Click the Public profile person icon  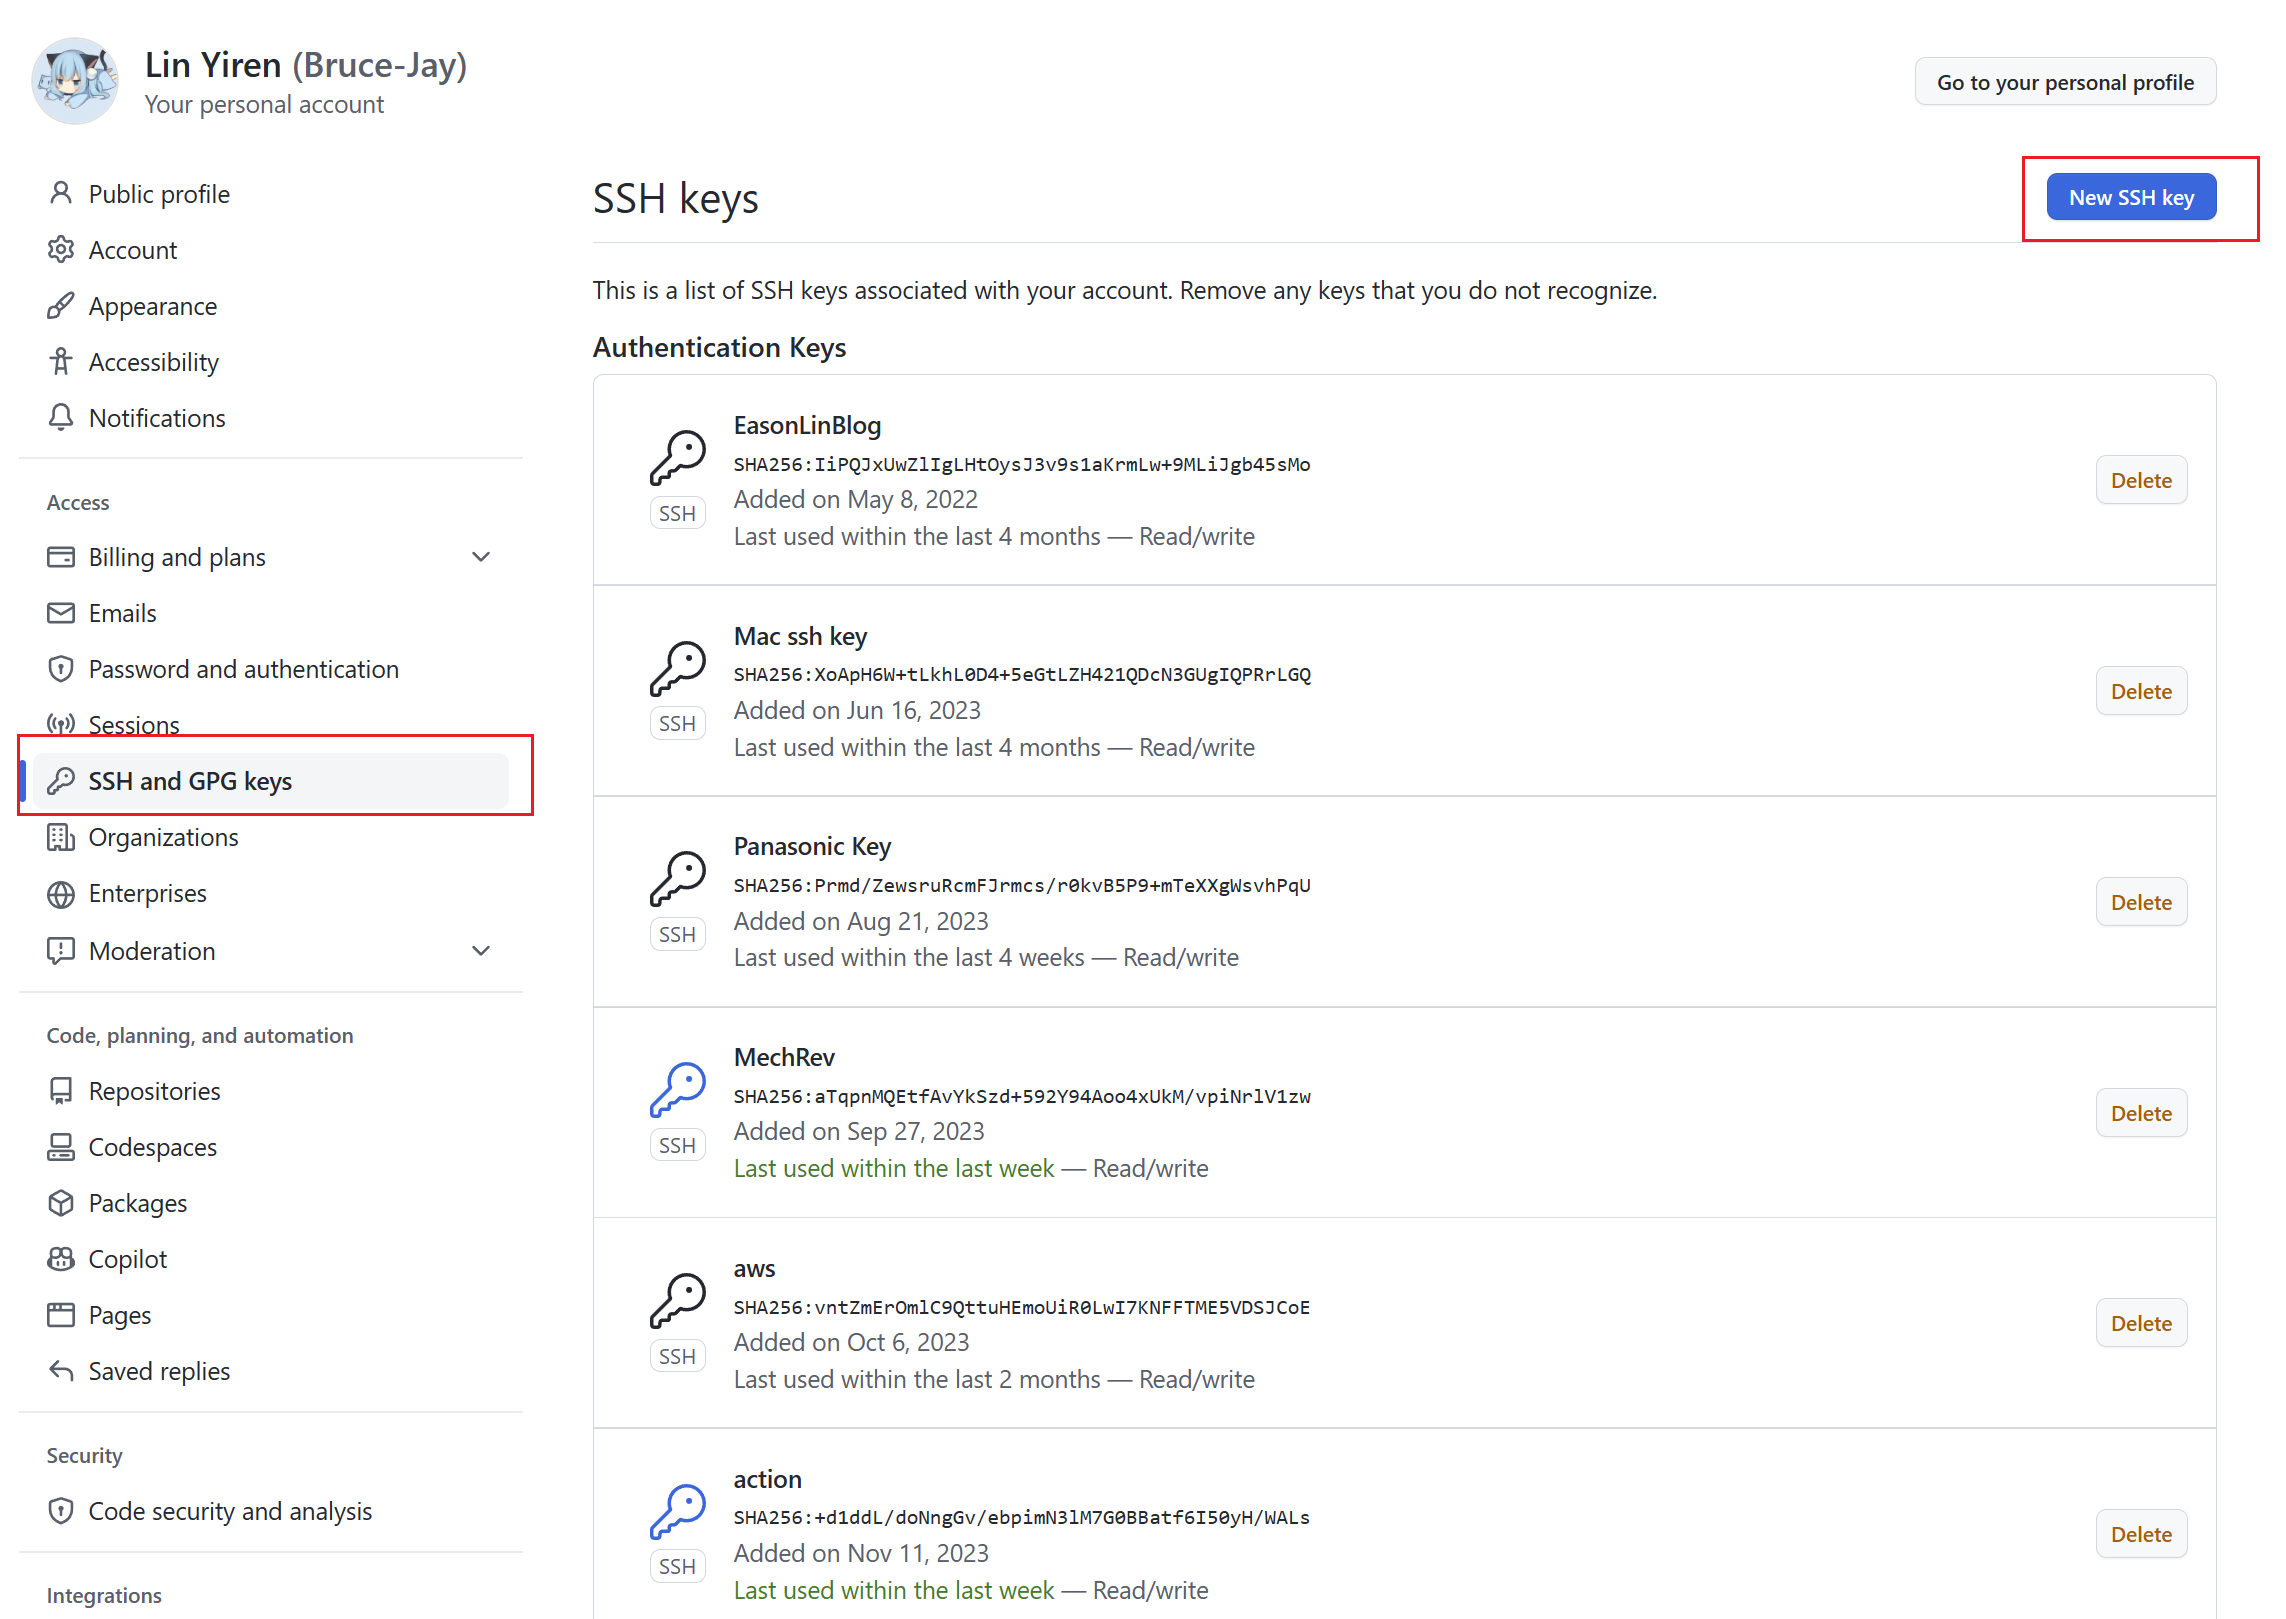click(x=61, y=193)
